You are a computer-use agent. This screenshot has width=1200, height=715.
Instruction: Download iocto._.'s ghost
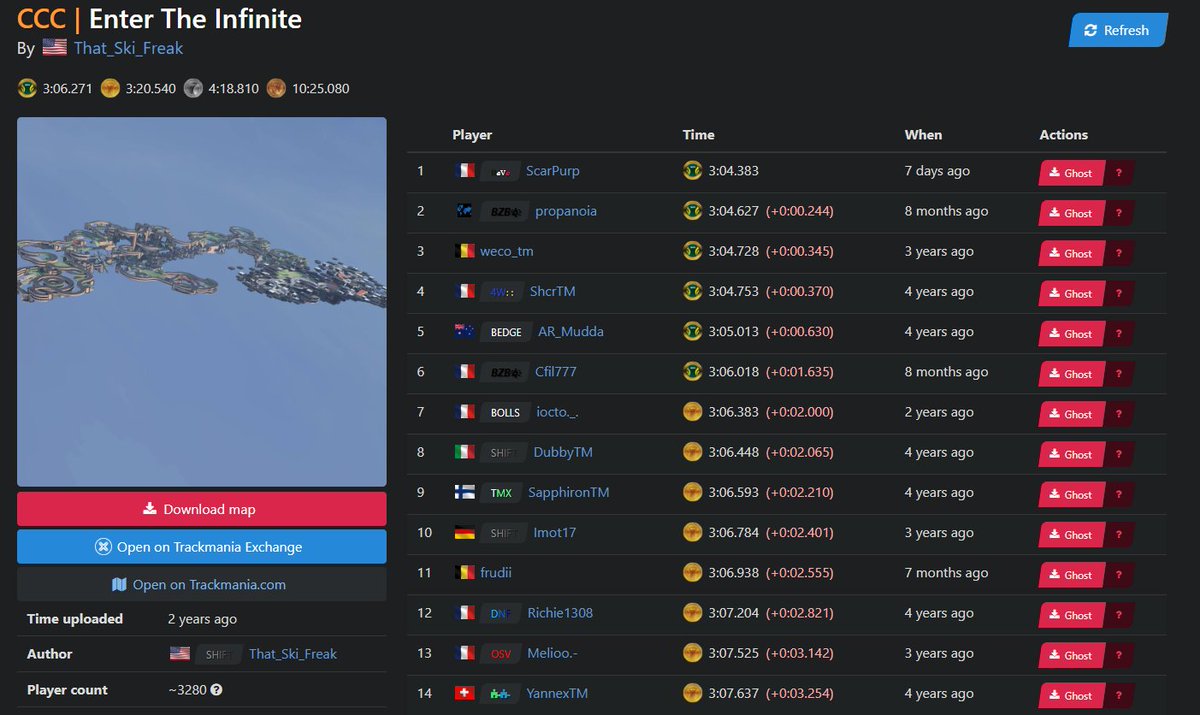pyautogui.click(x=1070, y=414)
